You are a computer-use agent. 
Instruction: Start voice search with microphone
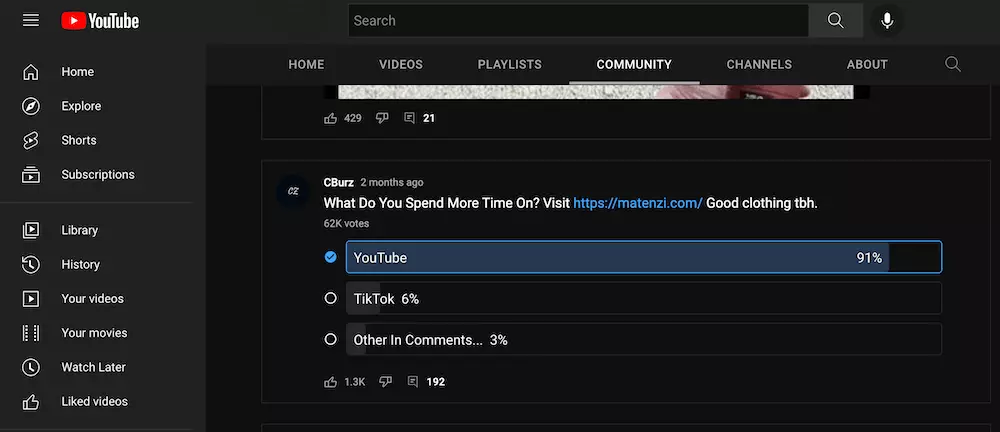pyautogui.click(x=886, y=20)
